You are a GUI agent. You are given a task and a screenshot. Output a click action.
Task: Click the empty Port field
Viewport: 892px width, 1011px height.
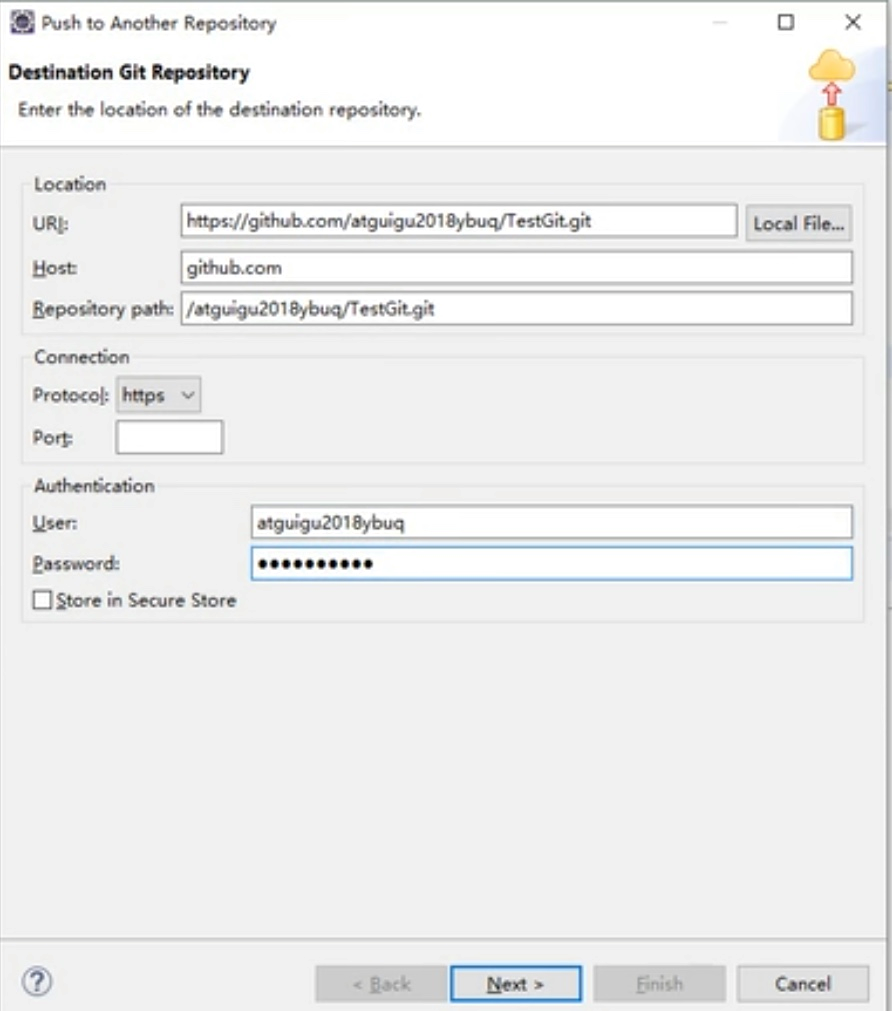[x=170, y=437]
